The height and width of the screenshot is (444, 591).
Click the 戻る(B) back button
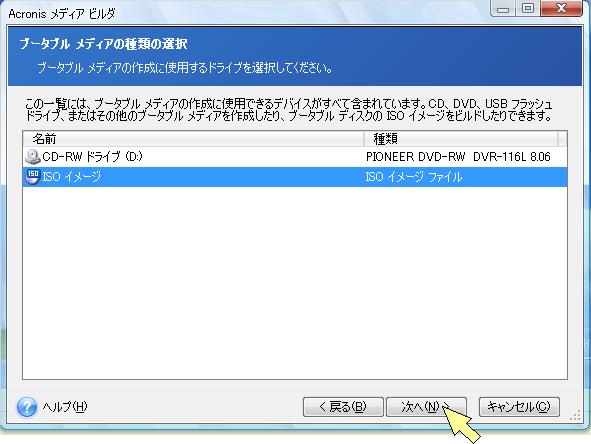pos(343,407)
